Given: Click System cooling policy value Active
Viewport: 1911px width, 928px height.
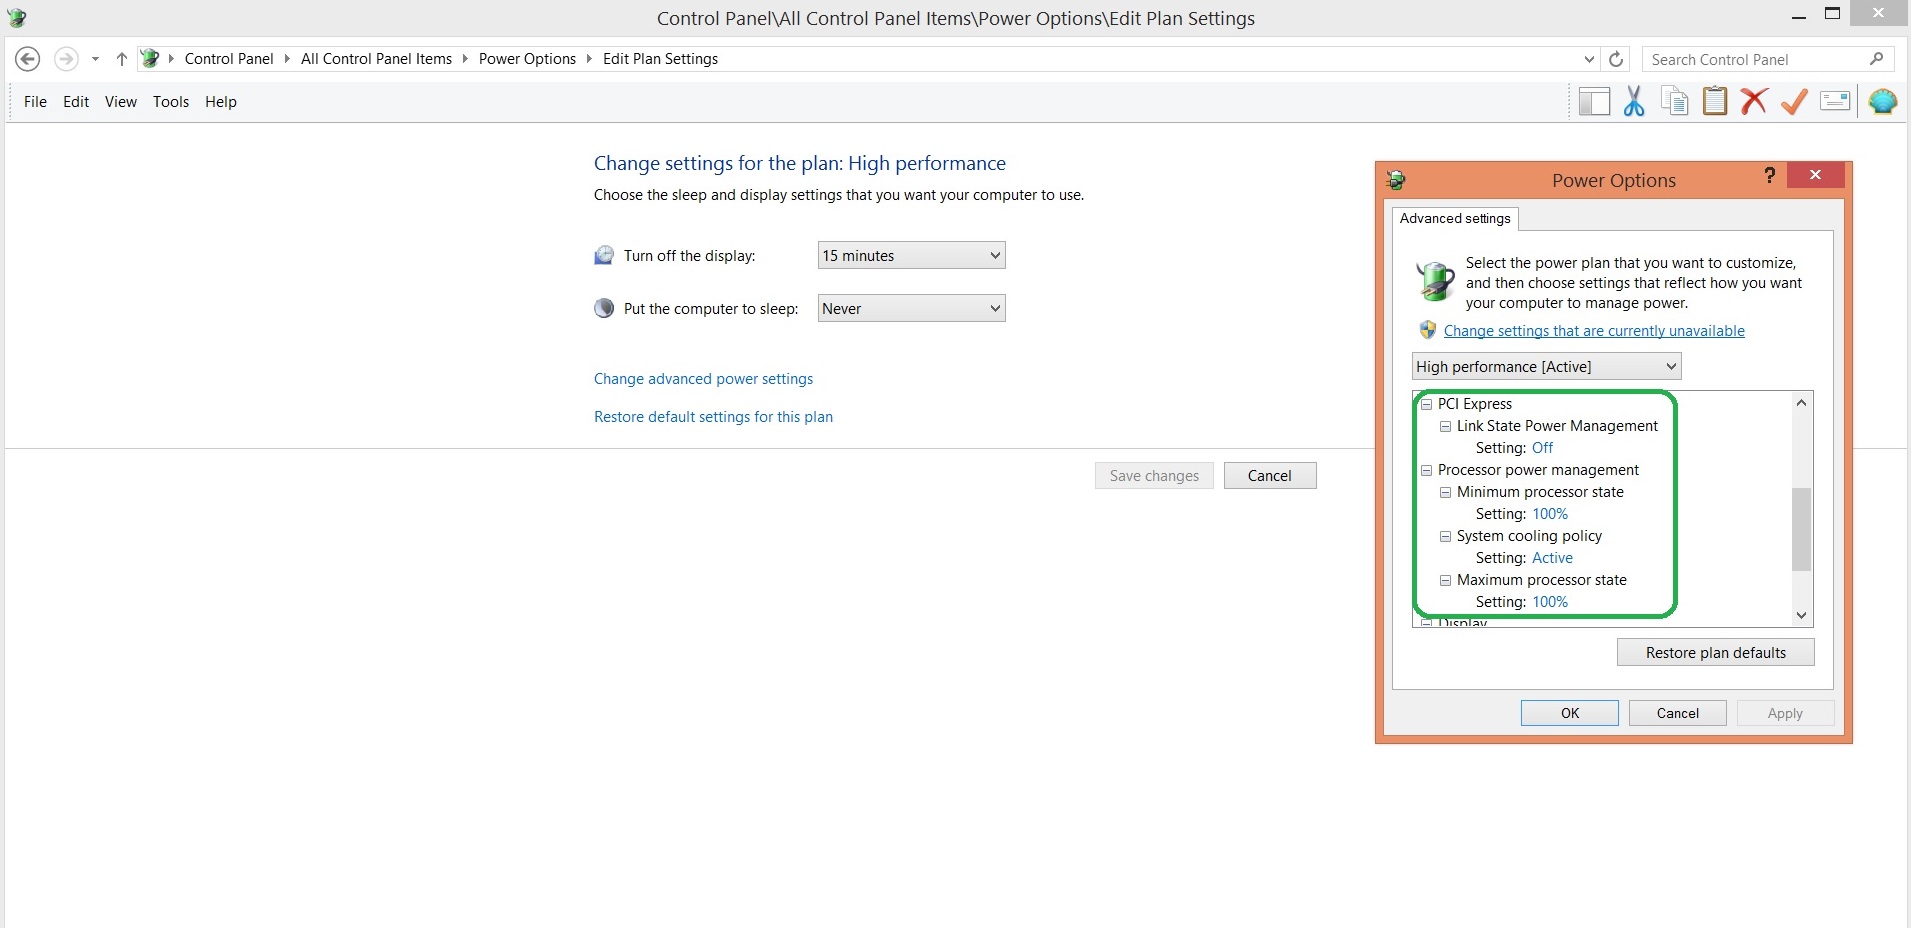Looking at the screenshot, I should click(1552, 558).
